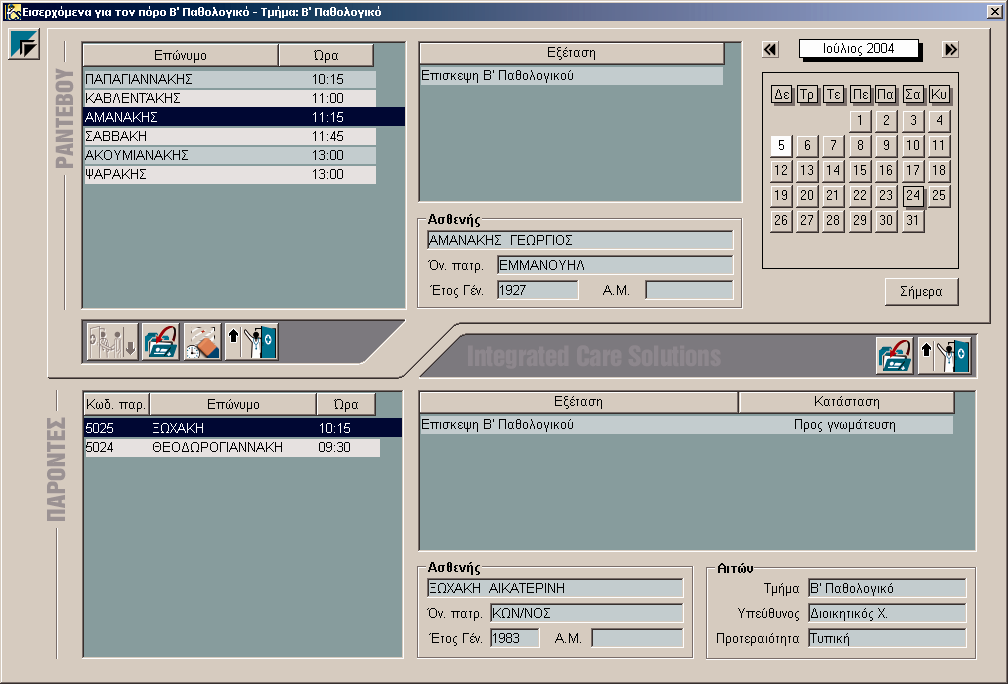Click the blue arrow menu icon at top-left
Image resolution: width=1008 pixels, height=684 pixels.
24,44
